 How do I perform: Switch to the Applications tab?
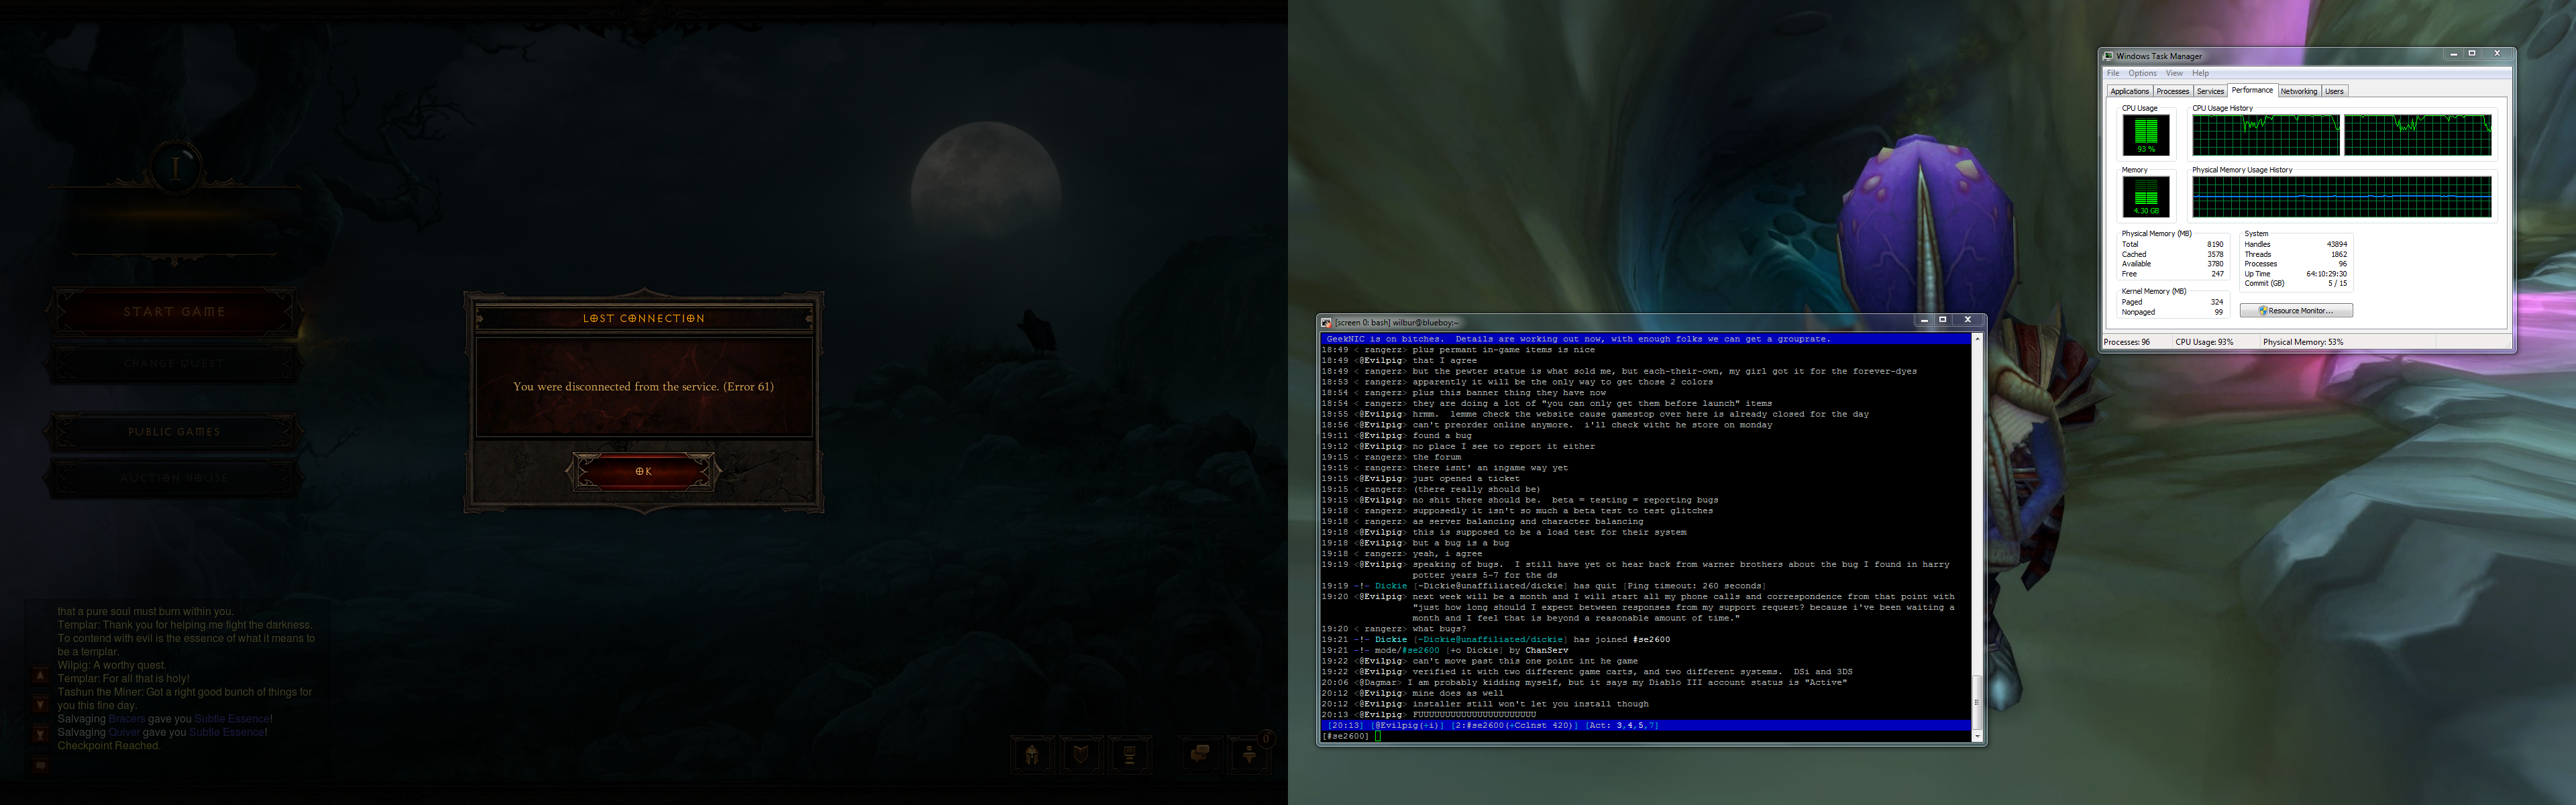point(2129,91)
